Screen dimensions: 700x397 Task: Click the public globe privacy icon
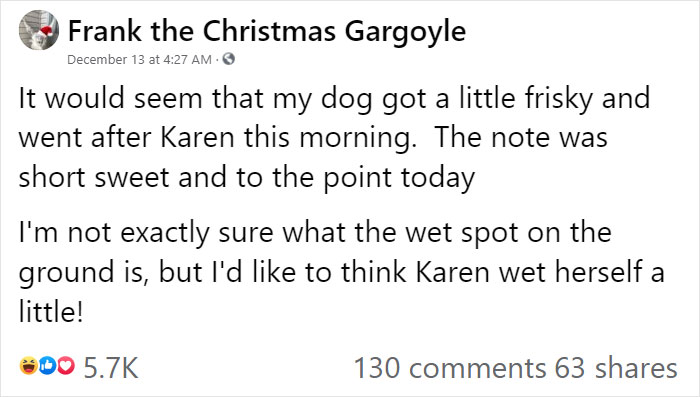click(x=229, y=59)
